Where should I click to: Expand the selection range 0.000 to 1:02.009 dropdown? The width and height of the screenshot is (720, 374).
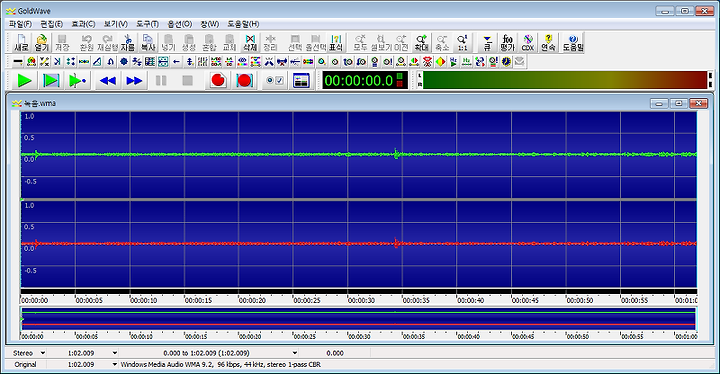click(x=295, y=353)
